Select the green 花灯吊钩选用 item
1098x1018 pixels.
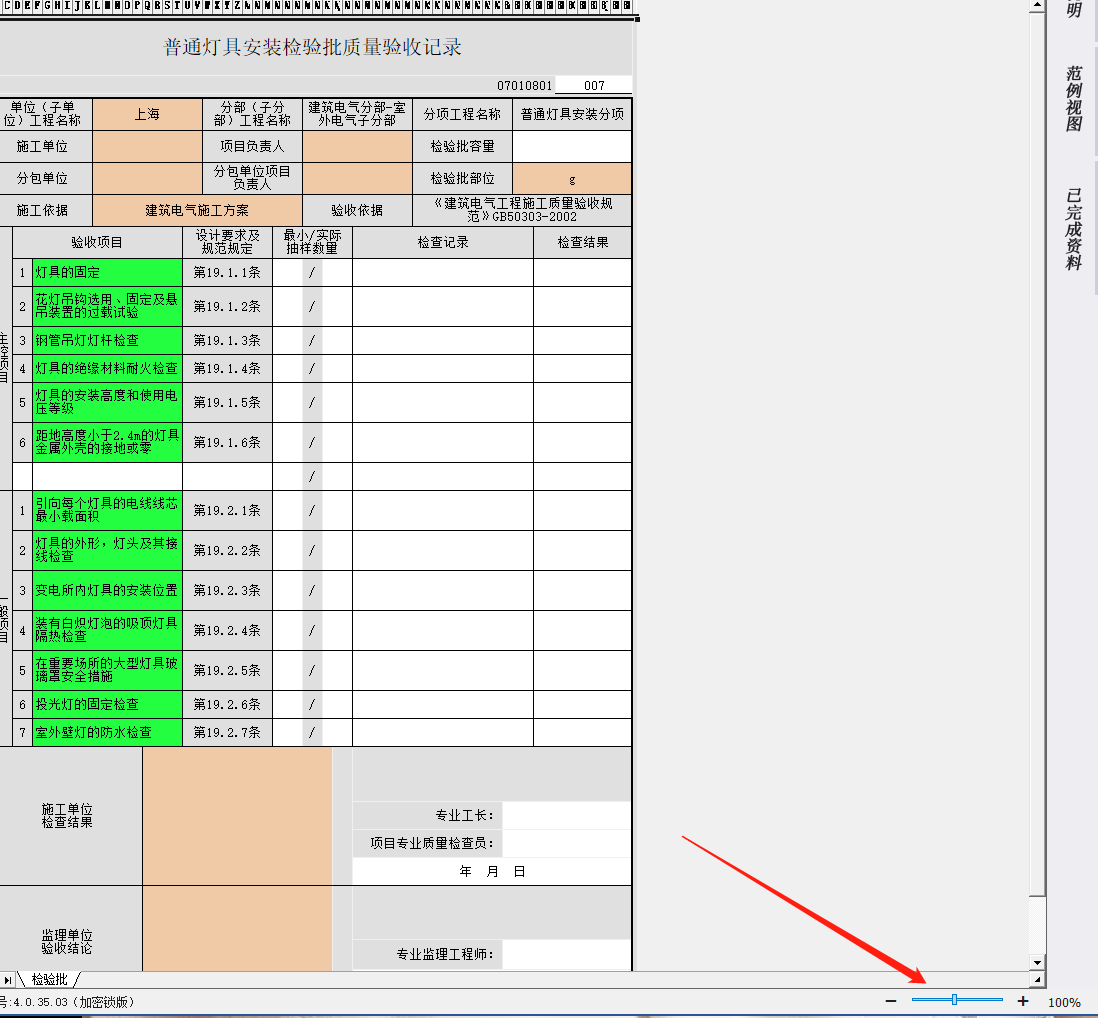pos(107,306)
